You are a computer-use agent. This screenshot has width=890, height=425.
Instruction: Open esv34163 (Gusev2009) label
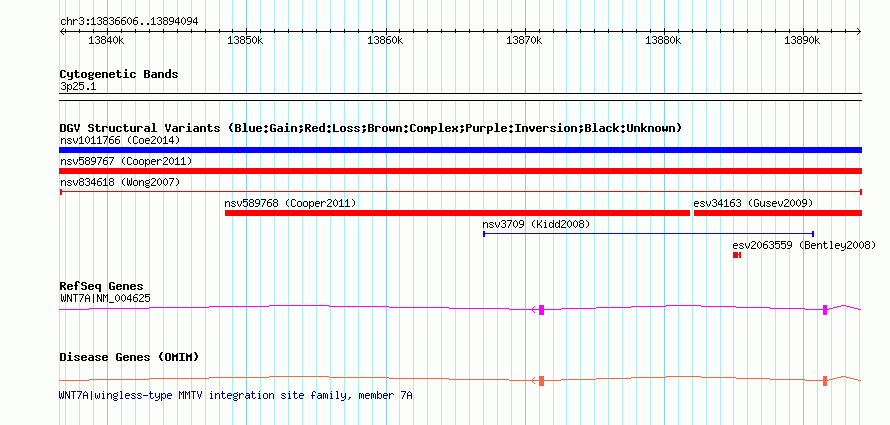[x=753, y=203]
